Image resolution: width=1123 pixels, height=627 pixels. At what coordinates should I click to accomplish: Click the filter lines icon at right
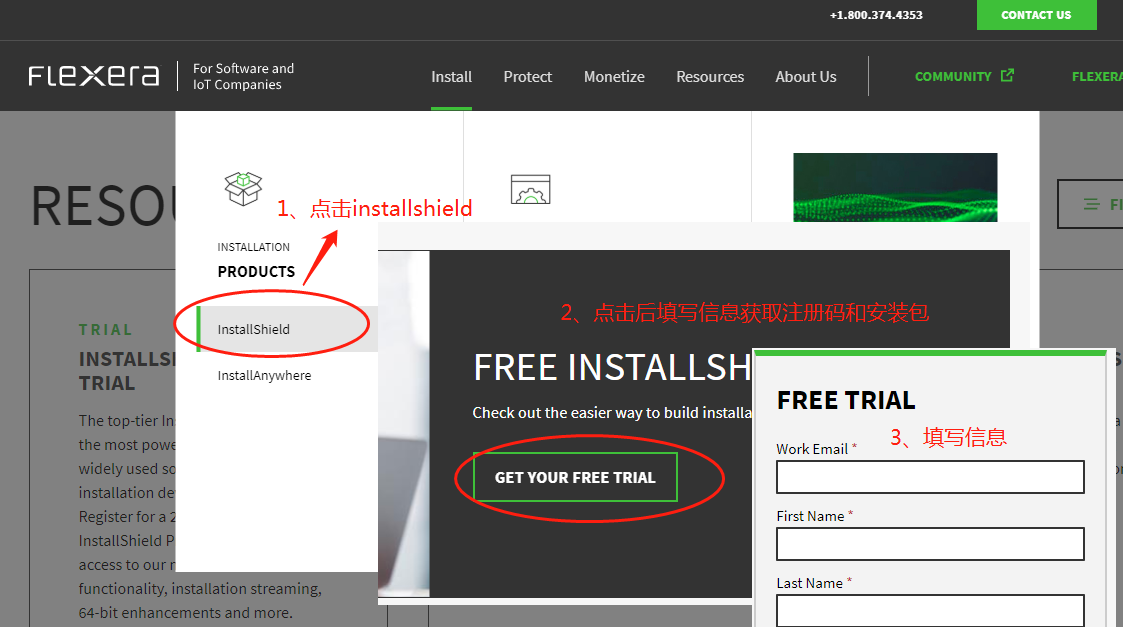1091,204
